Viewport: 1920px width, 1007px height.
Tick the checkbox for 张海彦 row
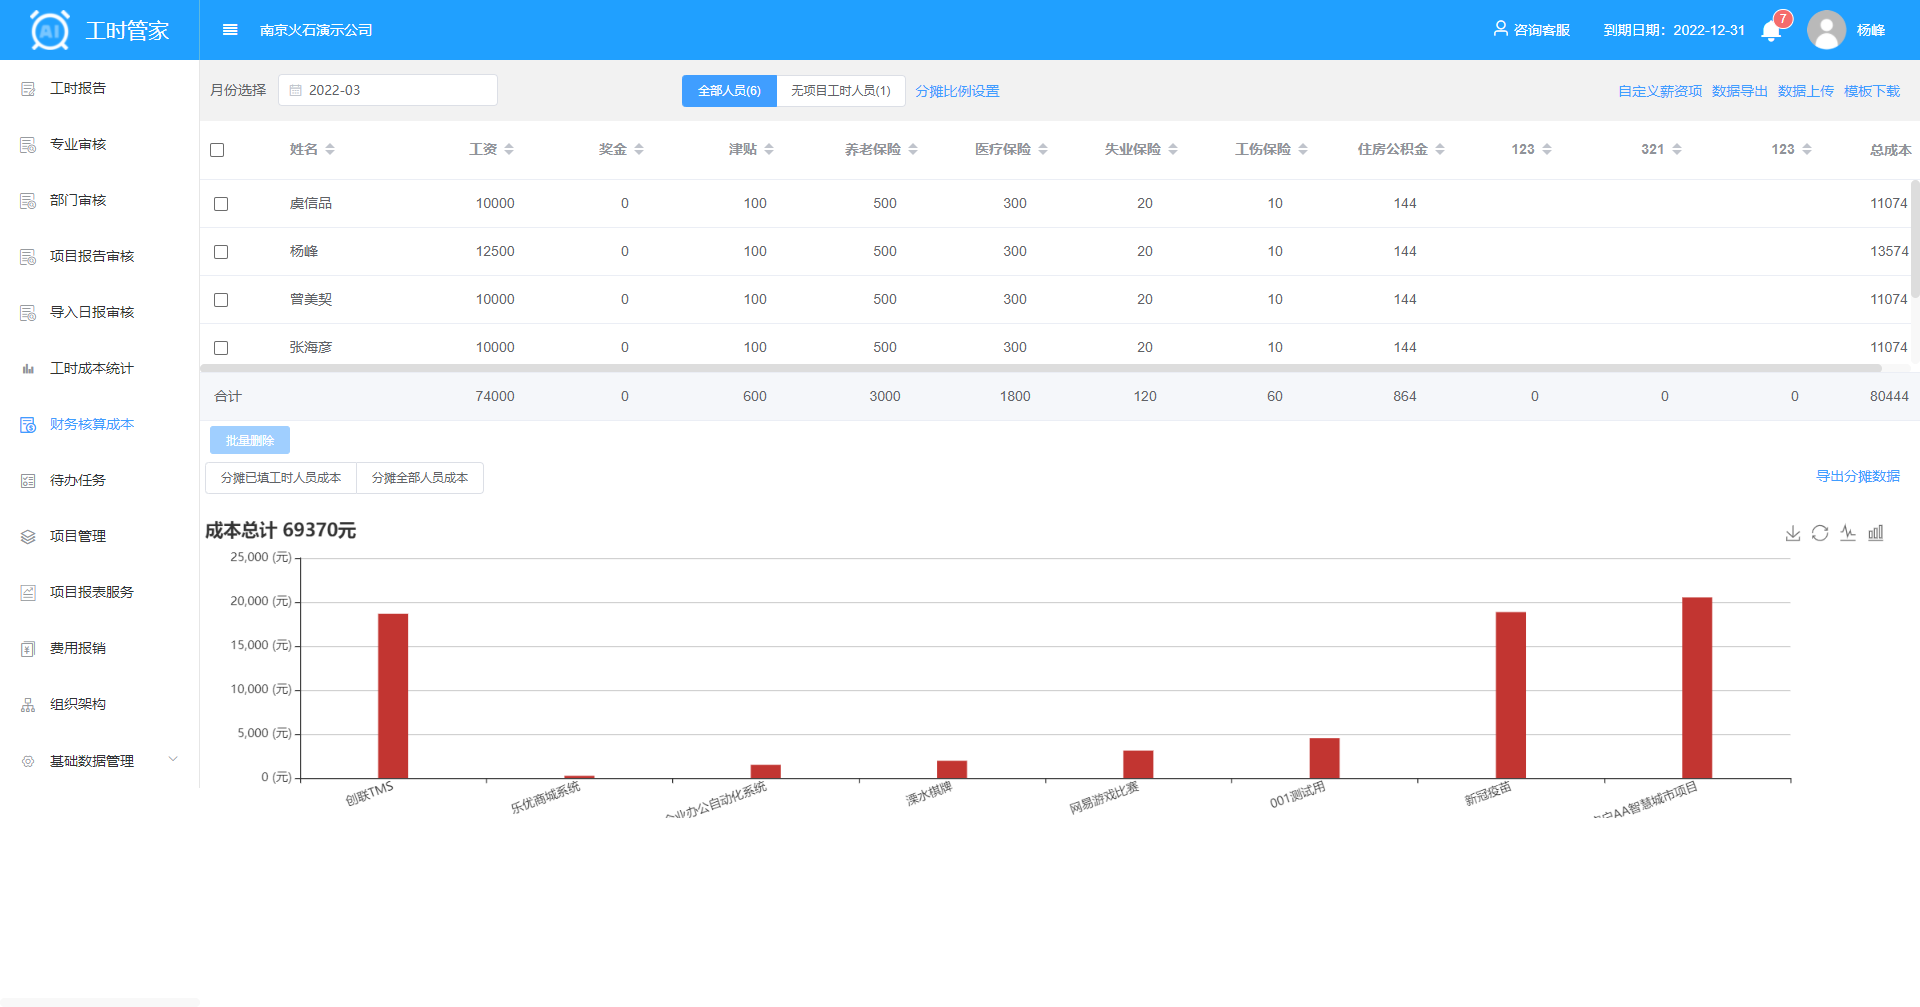coord(221,348)
